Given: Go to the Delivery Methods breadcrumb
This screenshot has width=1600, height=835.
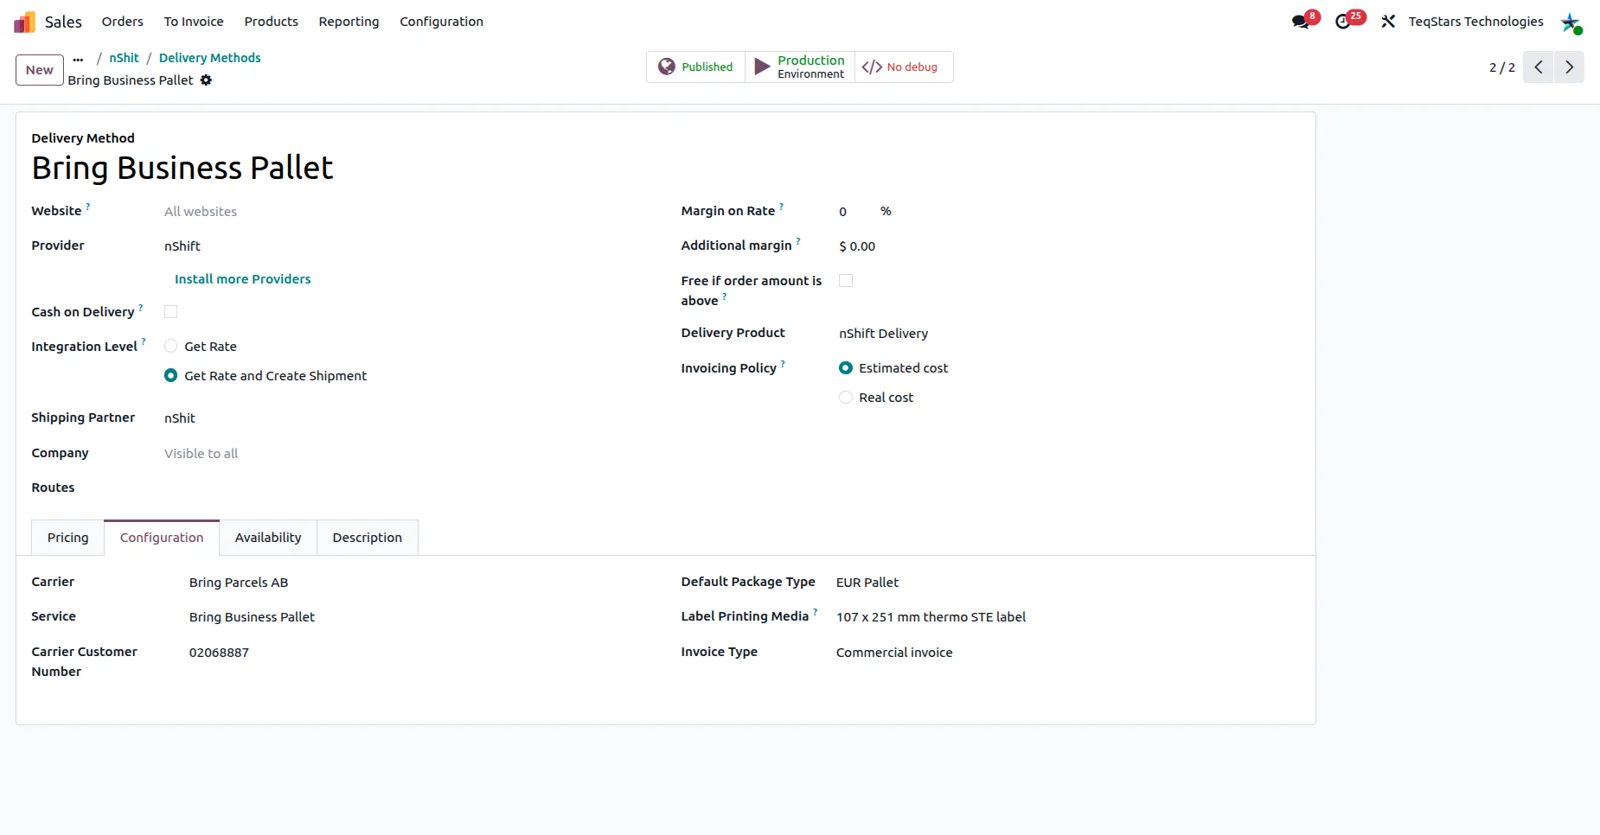Looking at the screenshot, I should click(x=210, y=58).
